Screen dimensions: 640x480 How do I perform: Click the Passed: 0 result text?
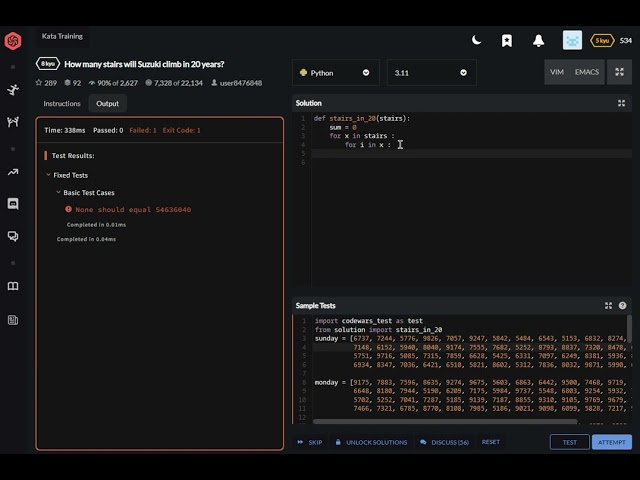(108, 130)
